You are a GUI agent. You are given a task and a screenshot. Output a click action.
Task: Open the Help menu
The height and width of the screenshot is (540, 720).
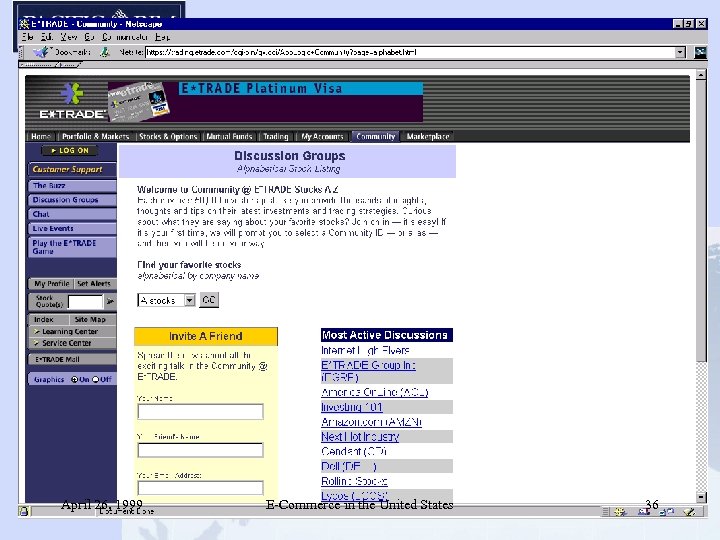point(162,37)
